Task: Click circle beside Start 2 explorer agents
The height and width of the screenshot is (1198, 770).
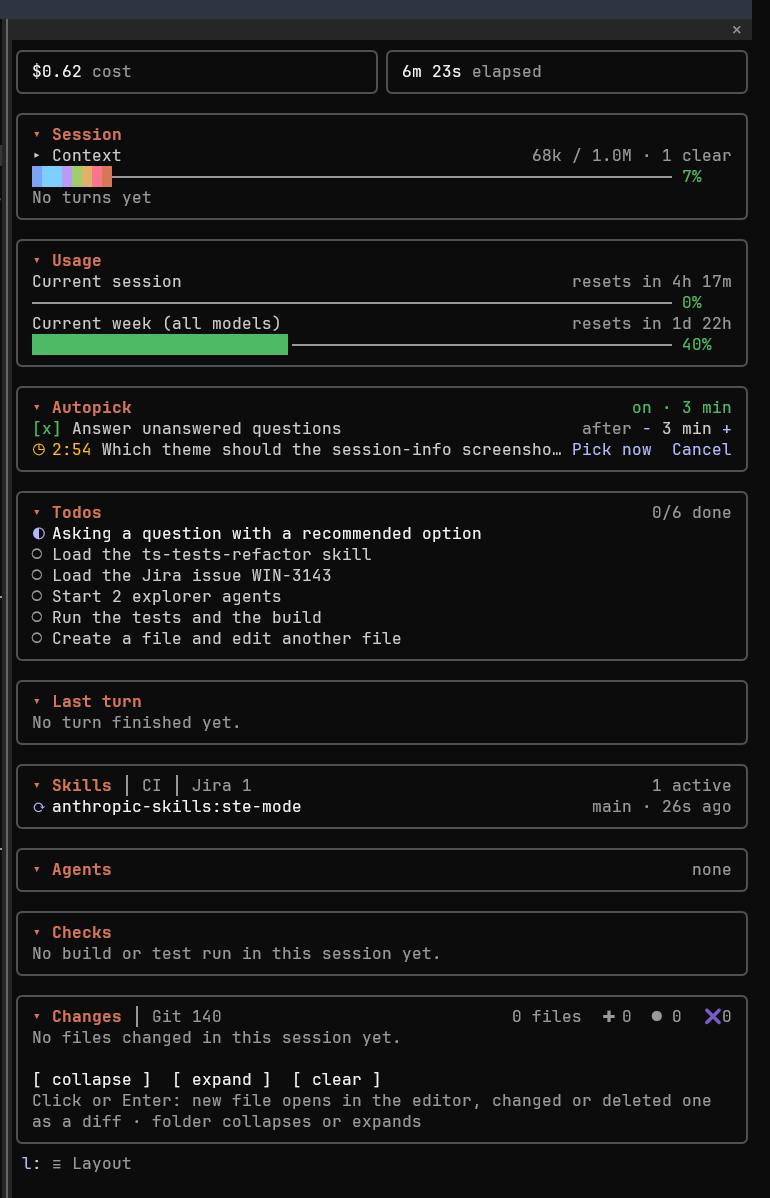Action: 37,597
